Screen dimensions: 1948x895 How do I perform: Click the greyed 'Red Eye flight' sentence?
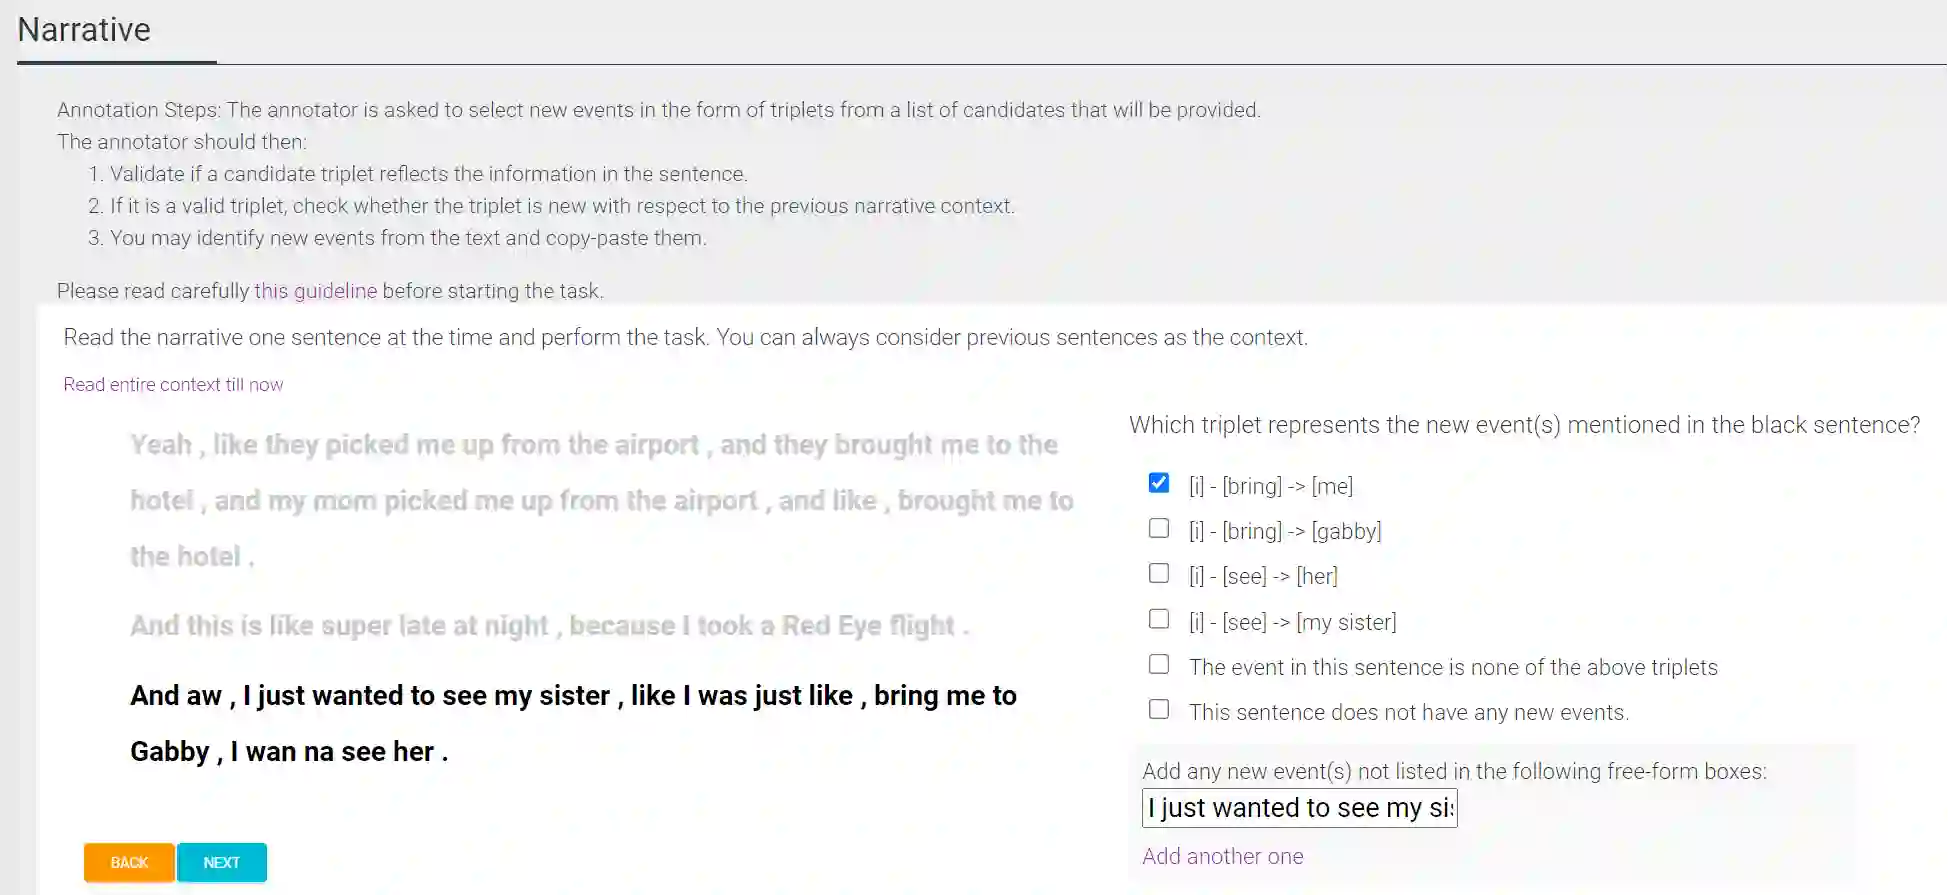549,626
